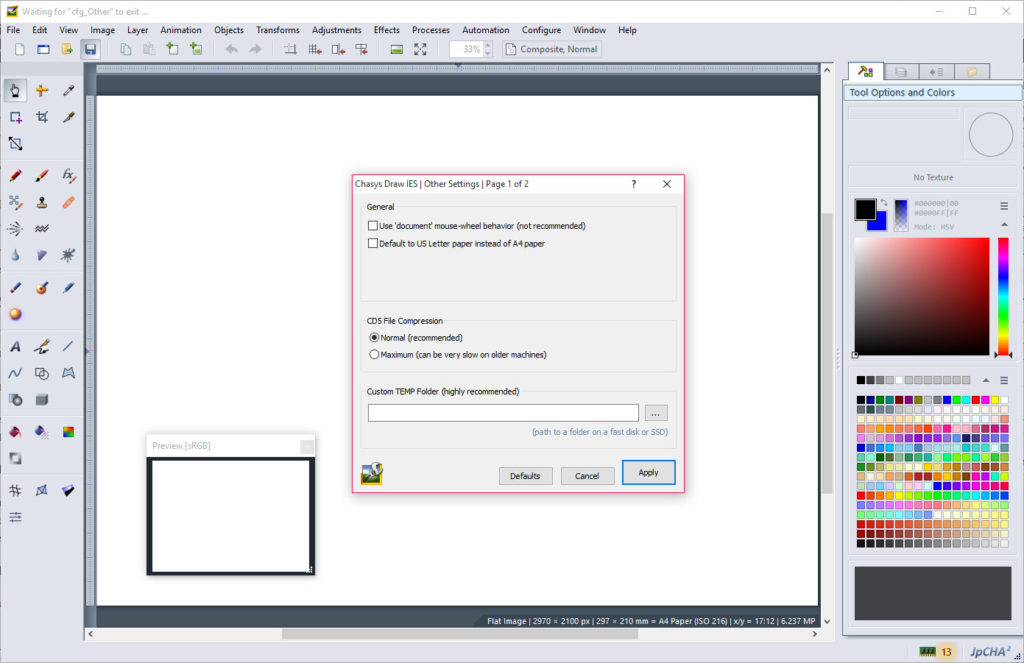1024x663 pixels.
Task: Click the black foreground color swatch
Action: [865, 209]
